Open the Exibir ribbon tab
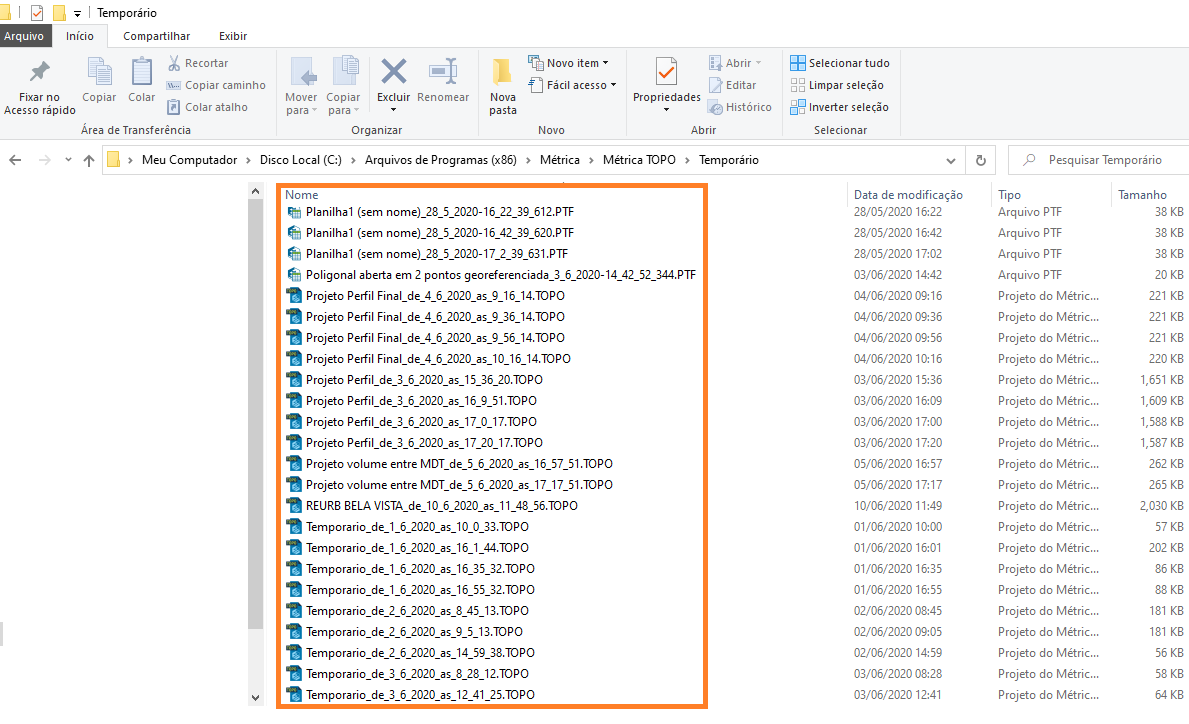Image resolution: width=1189 pixels, height=724 pixels. coord(233,36)
